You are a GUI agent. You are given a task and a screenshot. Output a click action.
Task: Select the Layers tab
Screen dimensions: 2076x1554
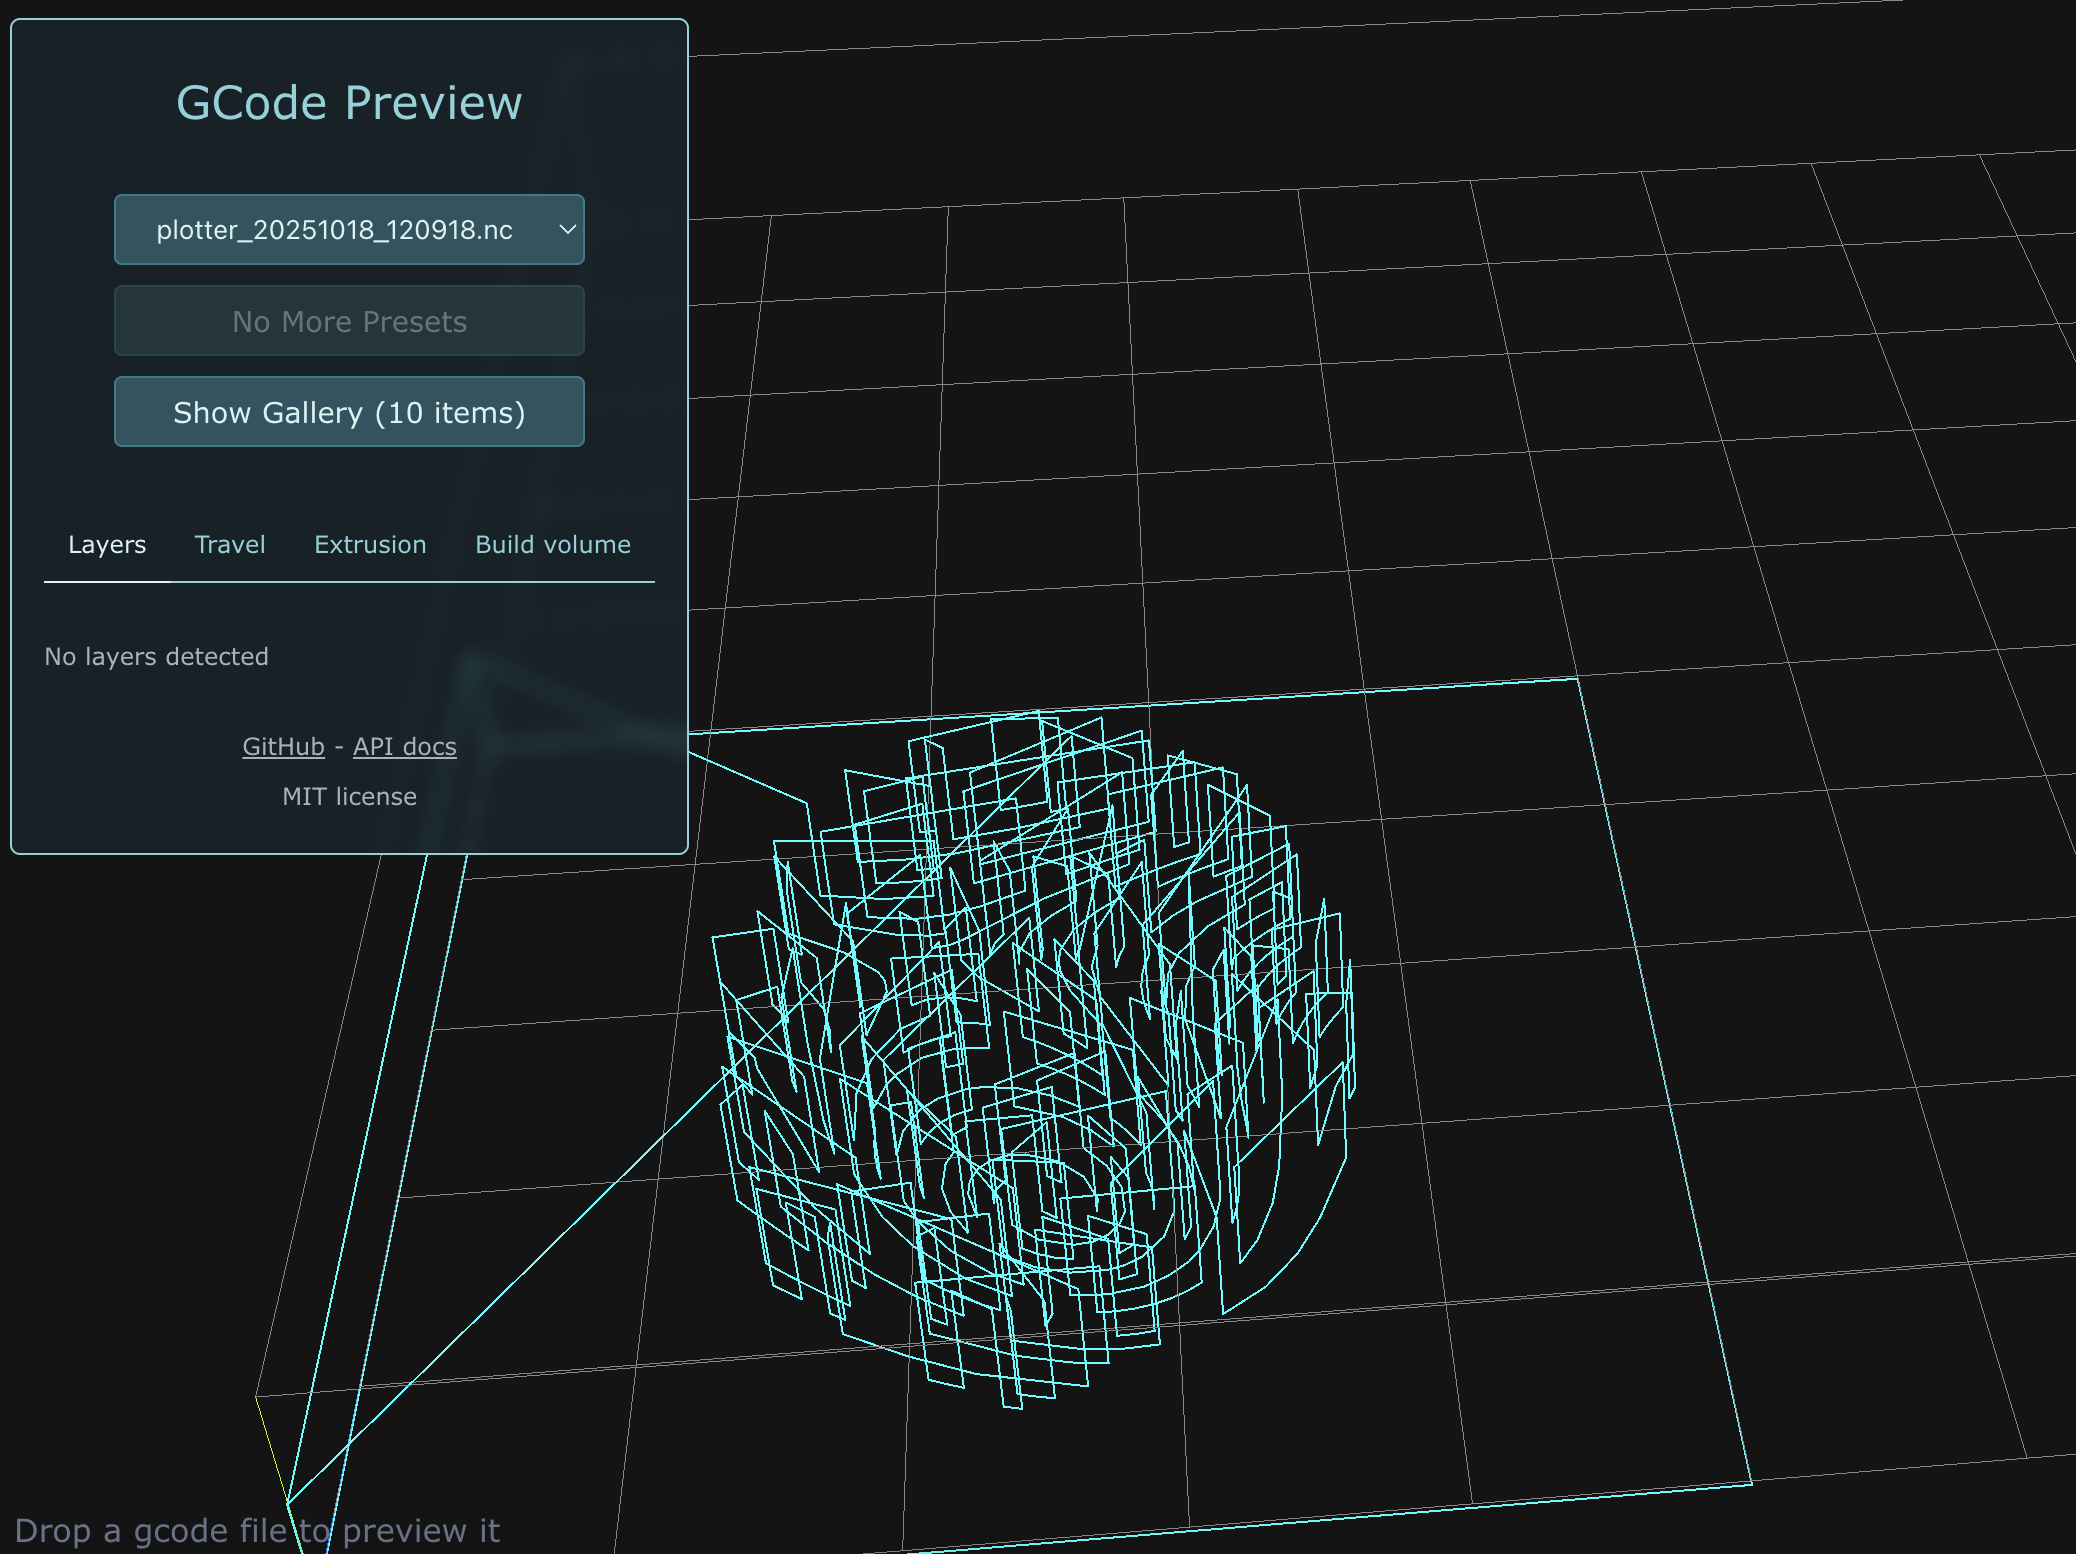(x=107, y=544)
